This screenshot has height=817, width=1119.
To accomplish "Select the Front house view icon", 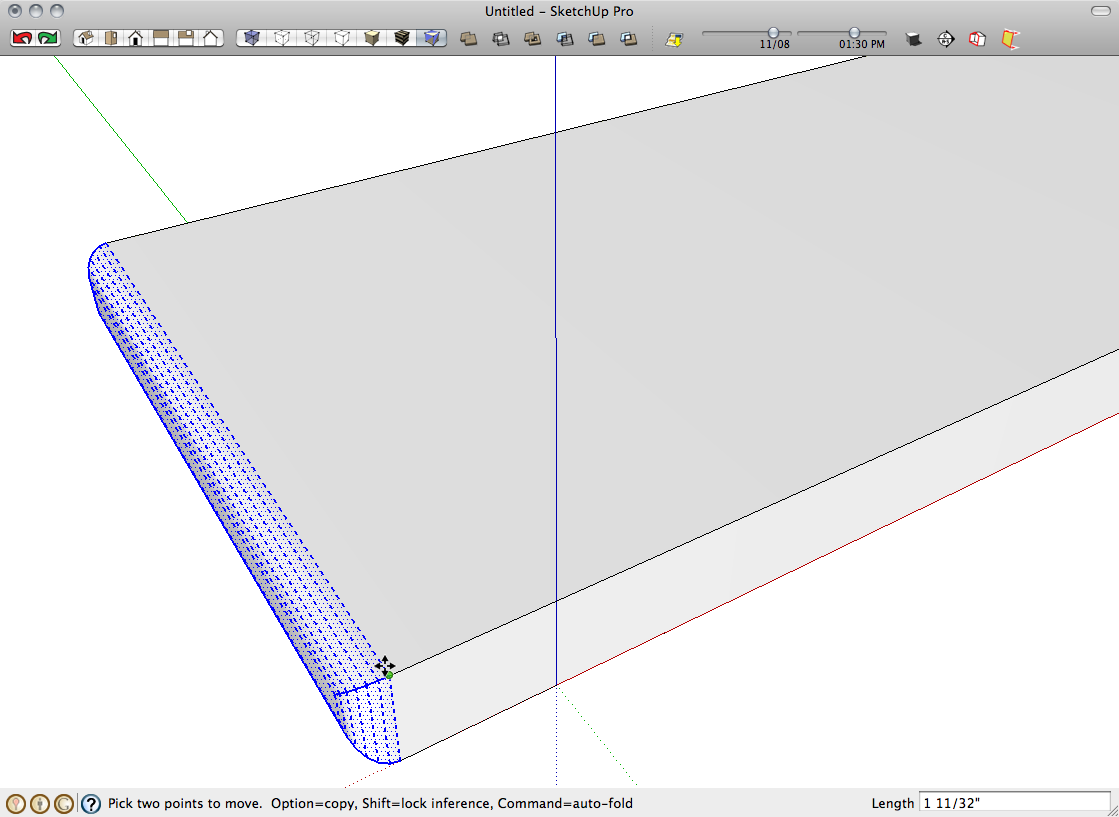I will coord(135,38).
